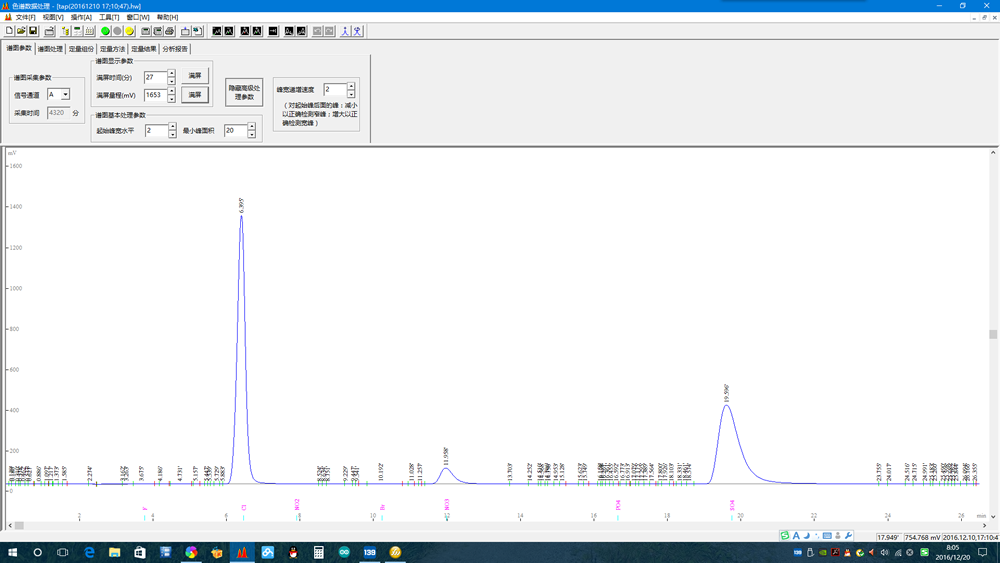Expand the 信号通道 channel dropdown
The width and height of the screenshot is (1000, 563).
coord(65,94)
